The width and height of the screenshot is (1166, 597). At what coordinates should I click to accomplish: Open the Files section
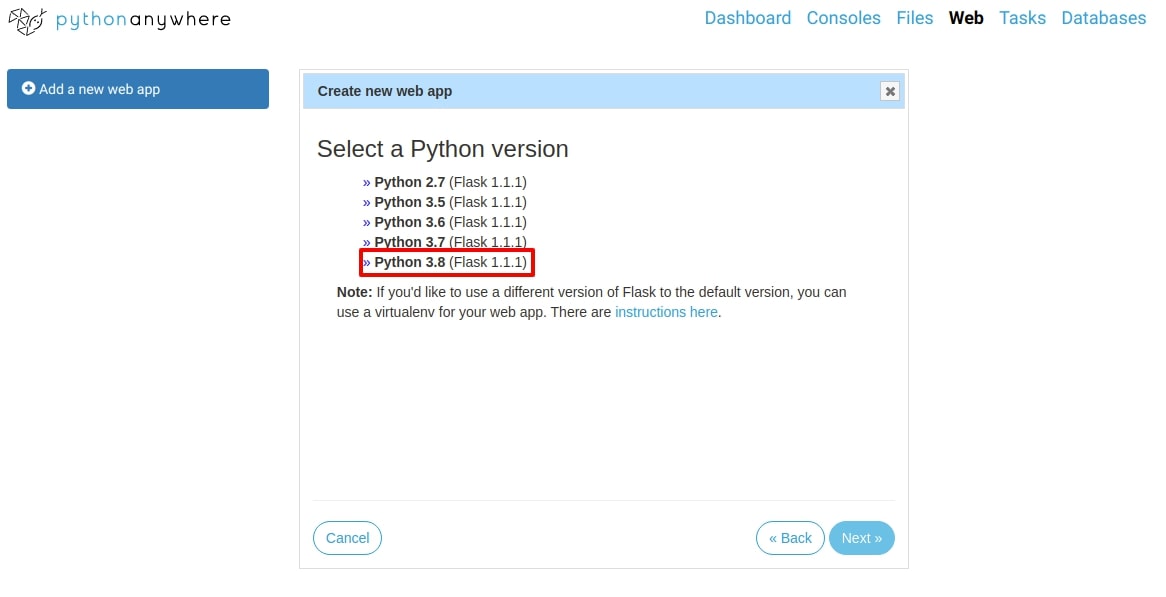tap(914, 18)
